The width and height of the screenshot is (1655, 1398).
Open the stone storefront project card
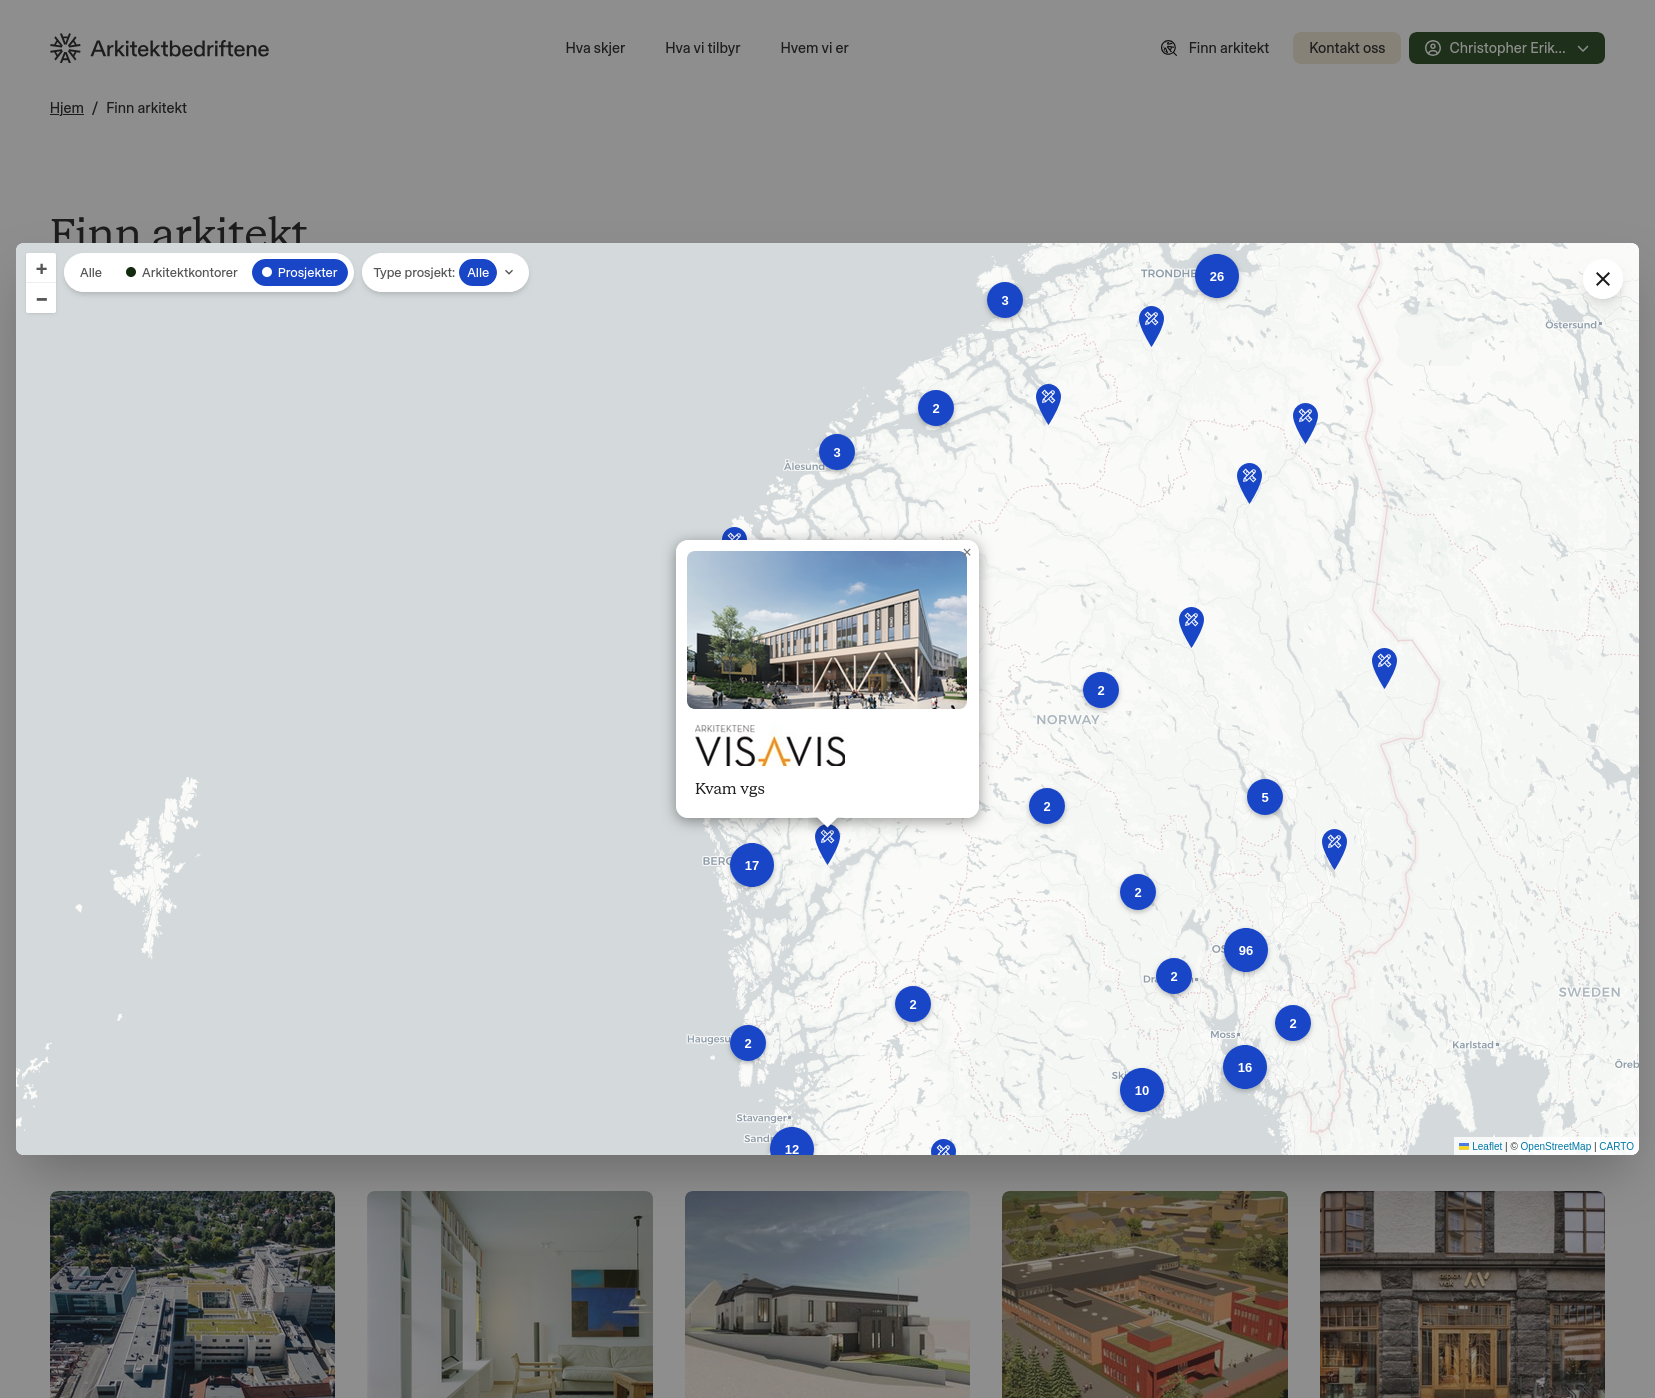point(1462,1294)
